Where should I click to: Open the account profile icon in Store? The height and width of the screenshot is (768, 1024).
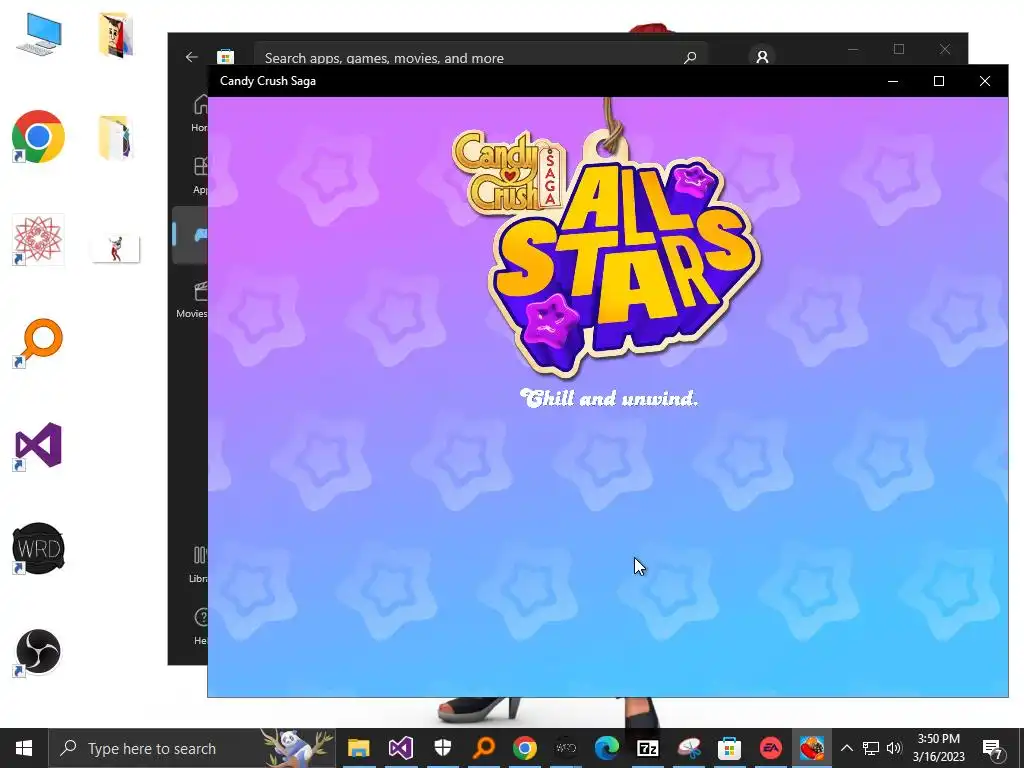coord(761,57)
